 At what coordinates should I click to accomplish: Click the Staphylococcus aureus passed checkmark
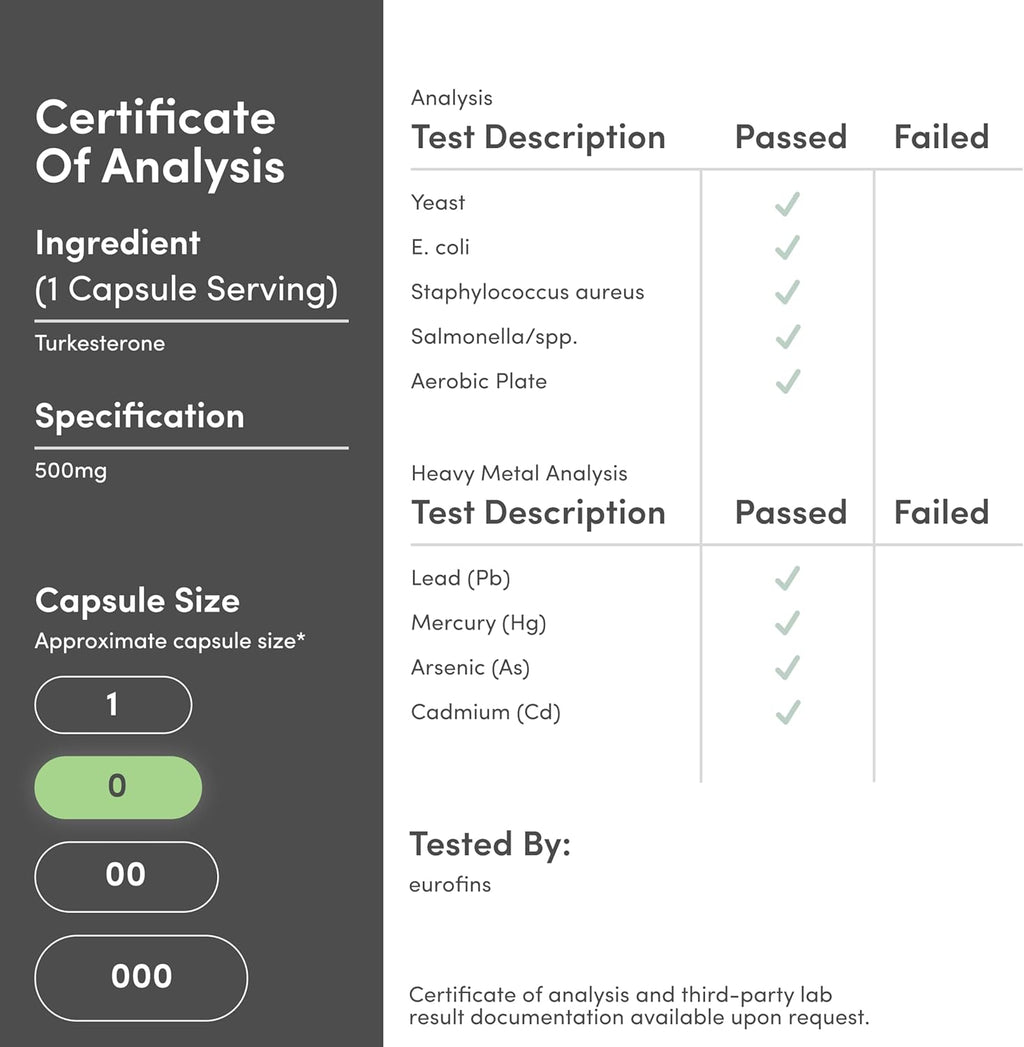(787, 292)
